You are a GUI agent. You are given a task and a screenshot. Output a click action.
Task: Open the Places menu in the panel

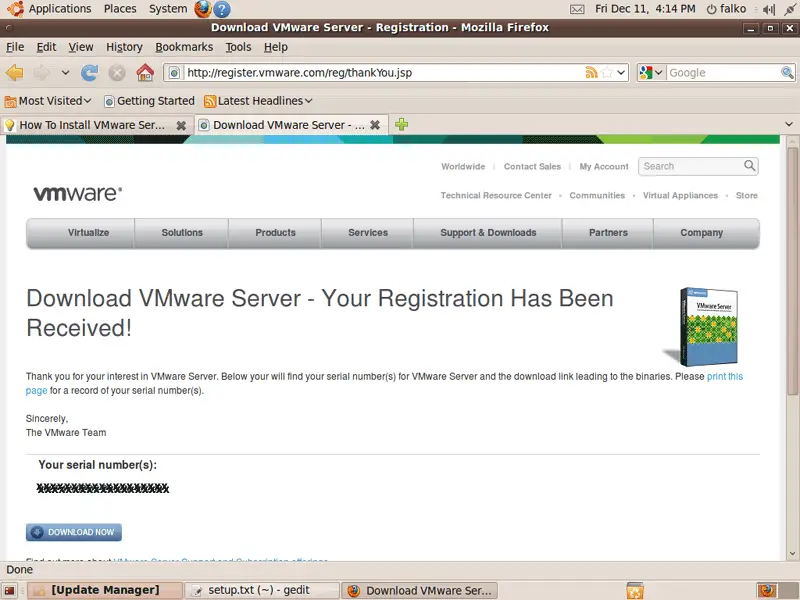pos(120,9)
